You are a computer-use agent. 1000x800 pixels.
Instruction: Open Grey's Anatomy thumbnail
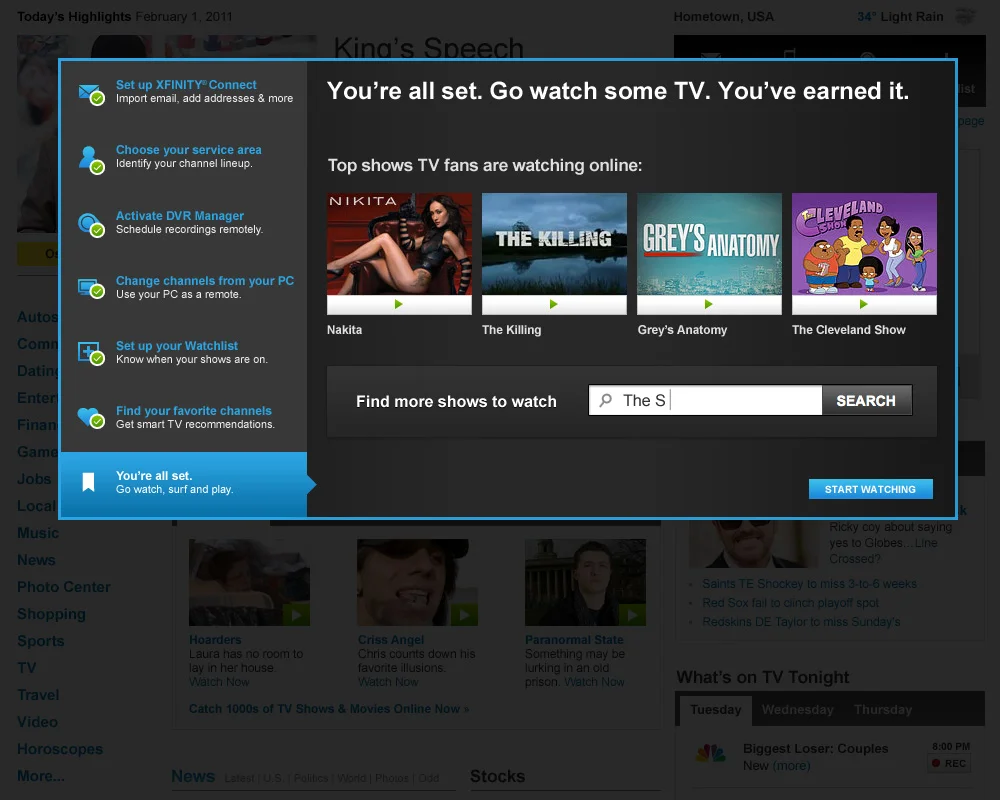click(x=709, y=244)
